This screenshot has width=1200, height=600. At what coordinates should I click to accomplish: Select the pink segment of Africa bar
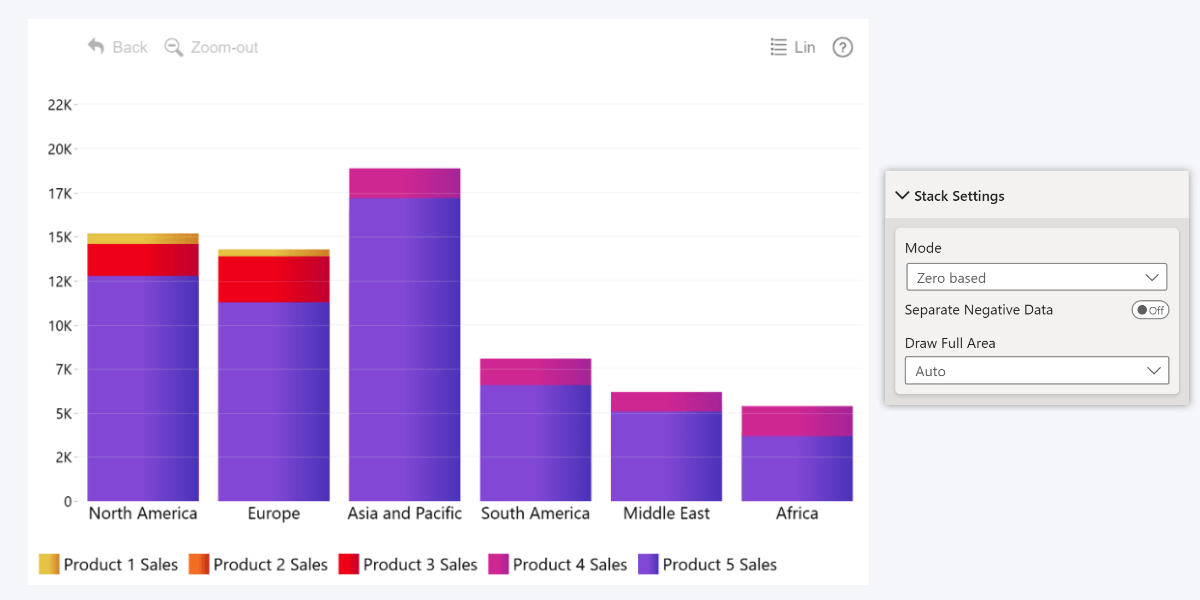(x=797, y=421)
